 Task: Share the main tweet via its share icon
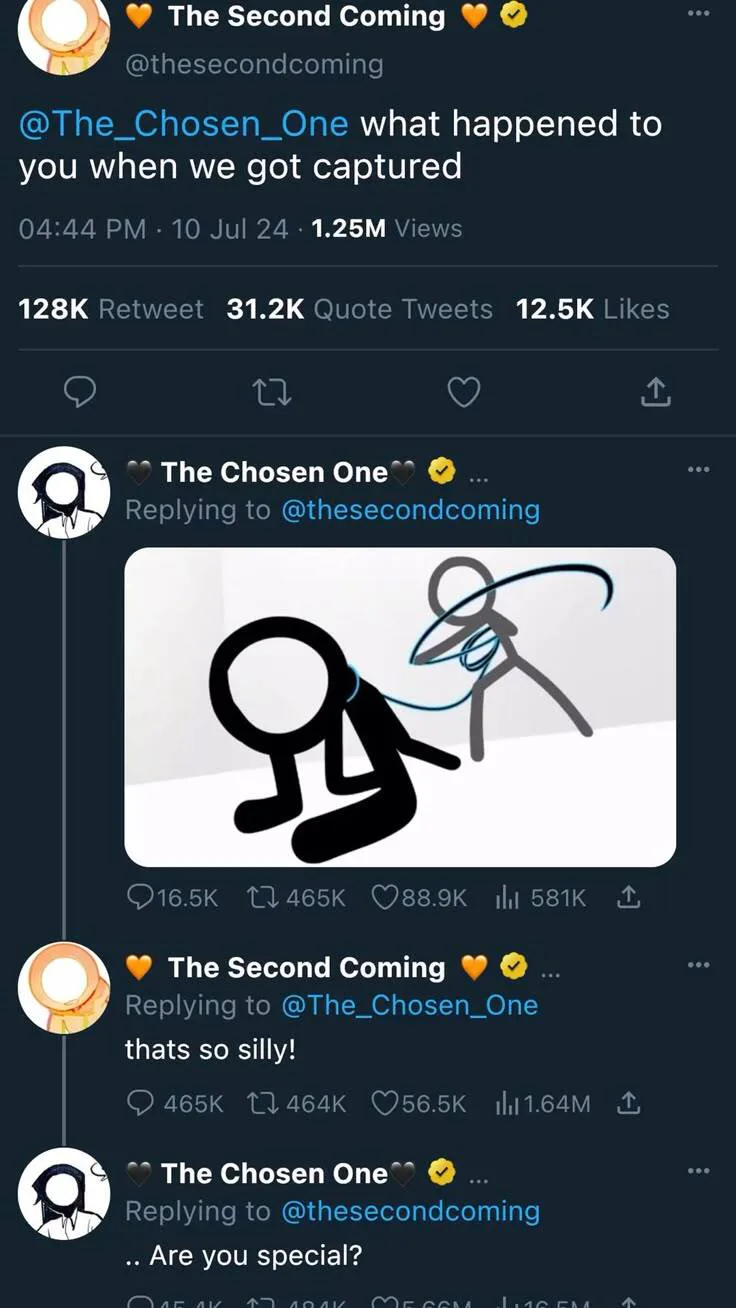(655, 393)
